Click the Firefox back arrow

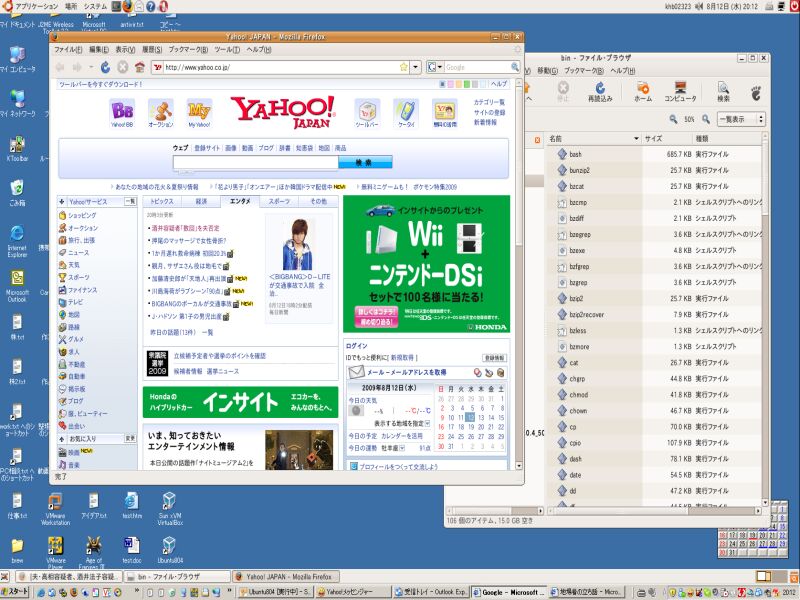(60, 67)
